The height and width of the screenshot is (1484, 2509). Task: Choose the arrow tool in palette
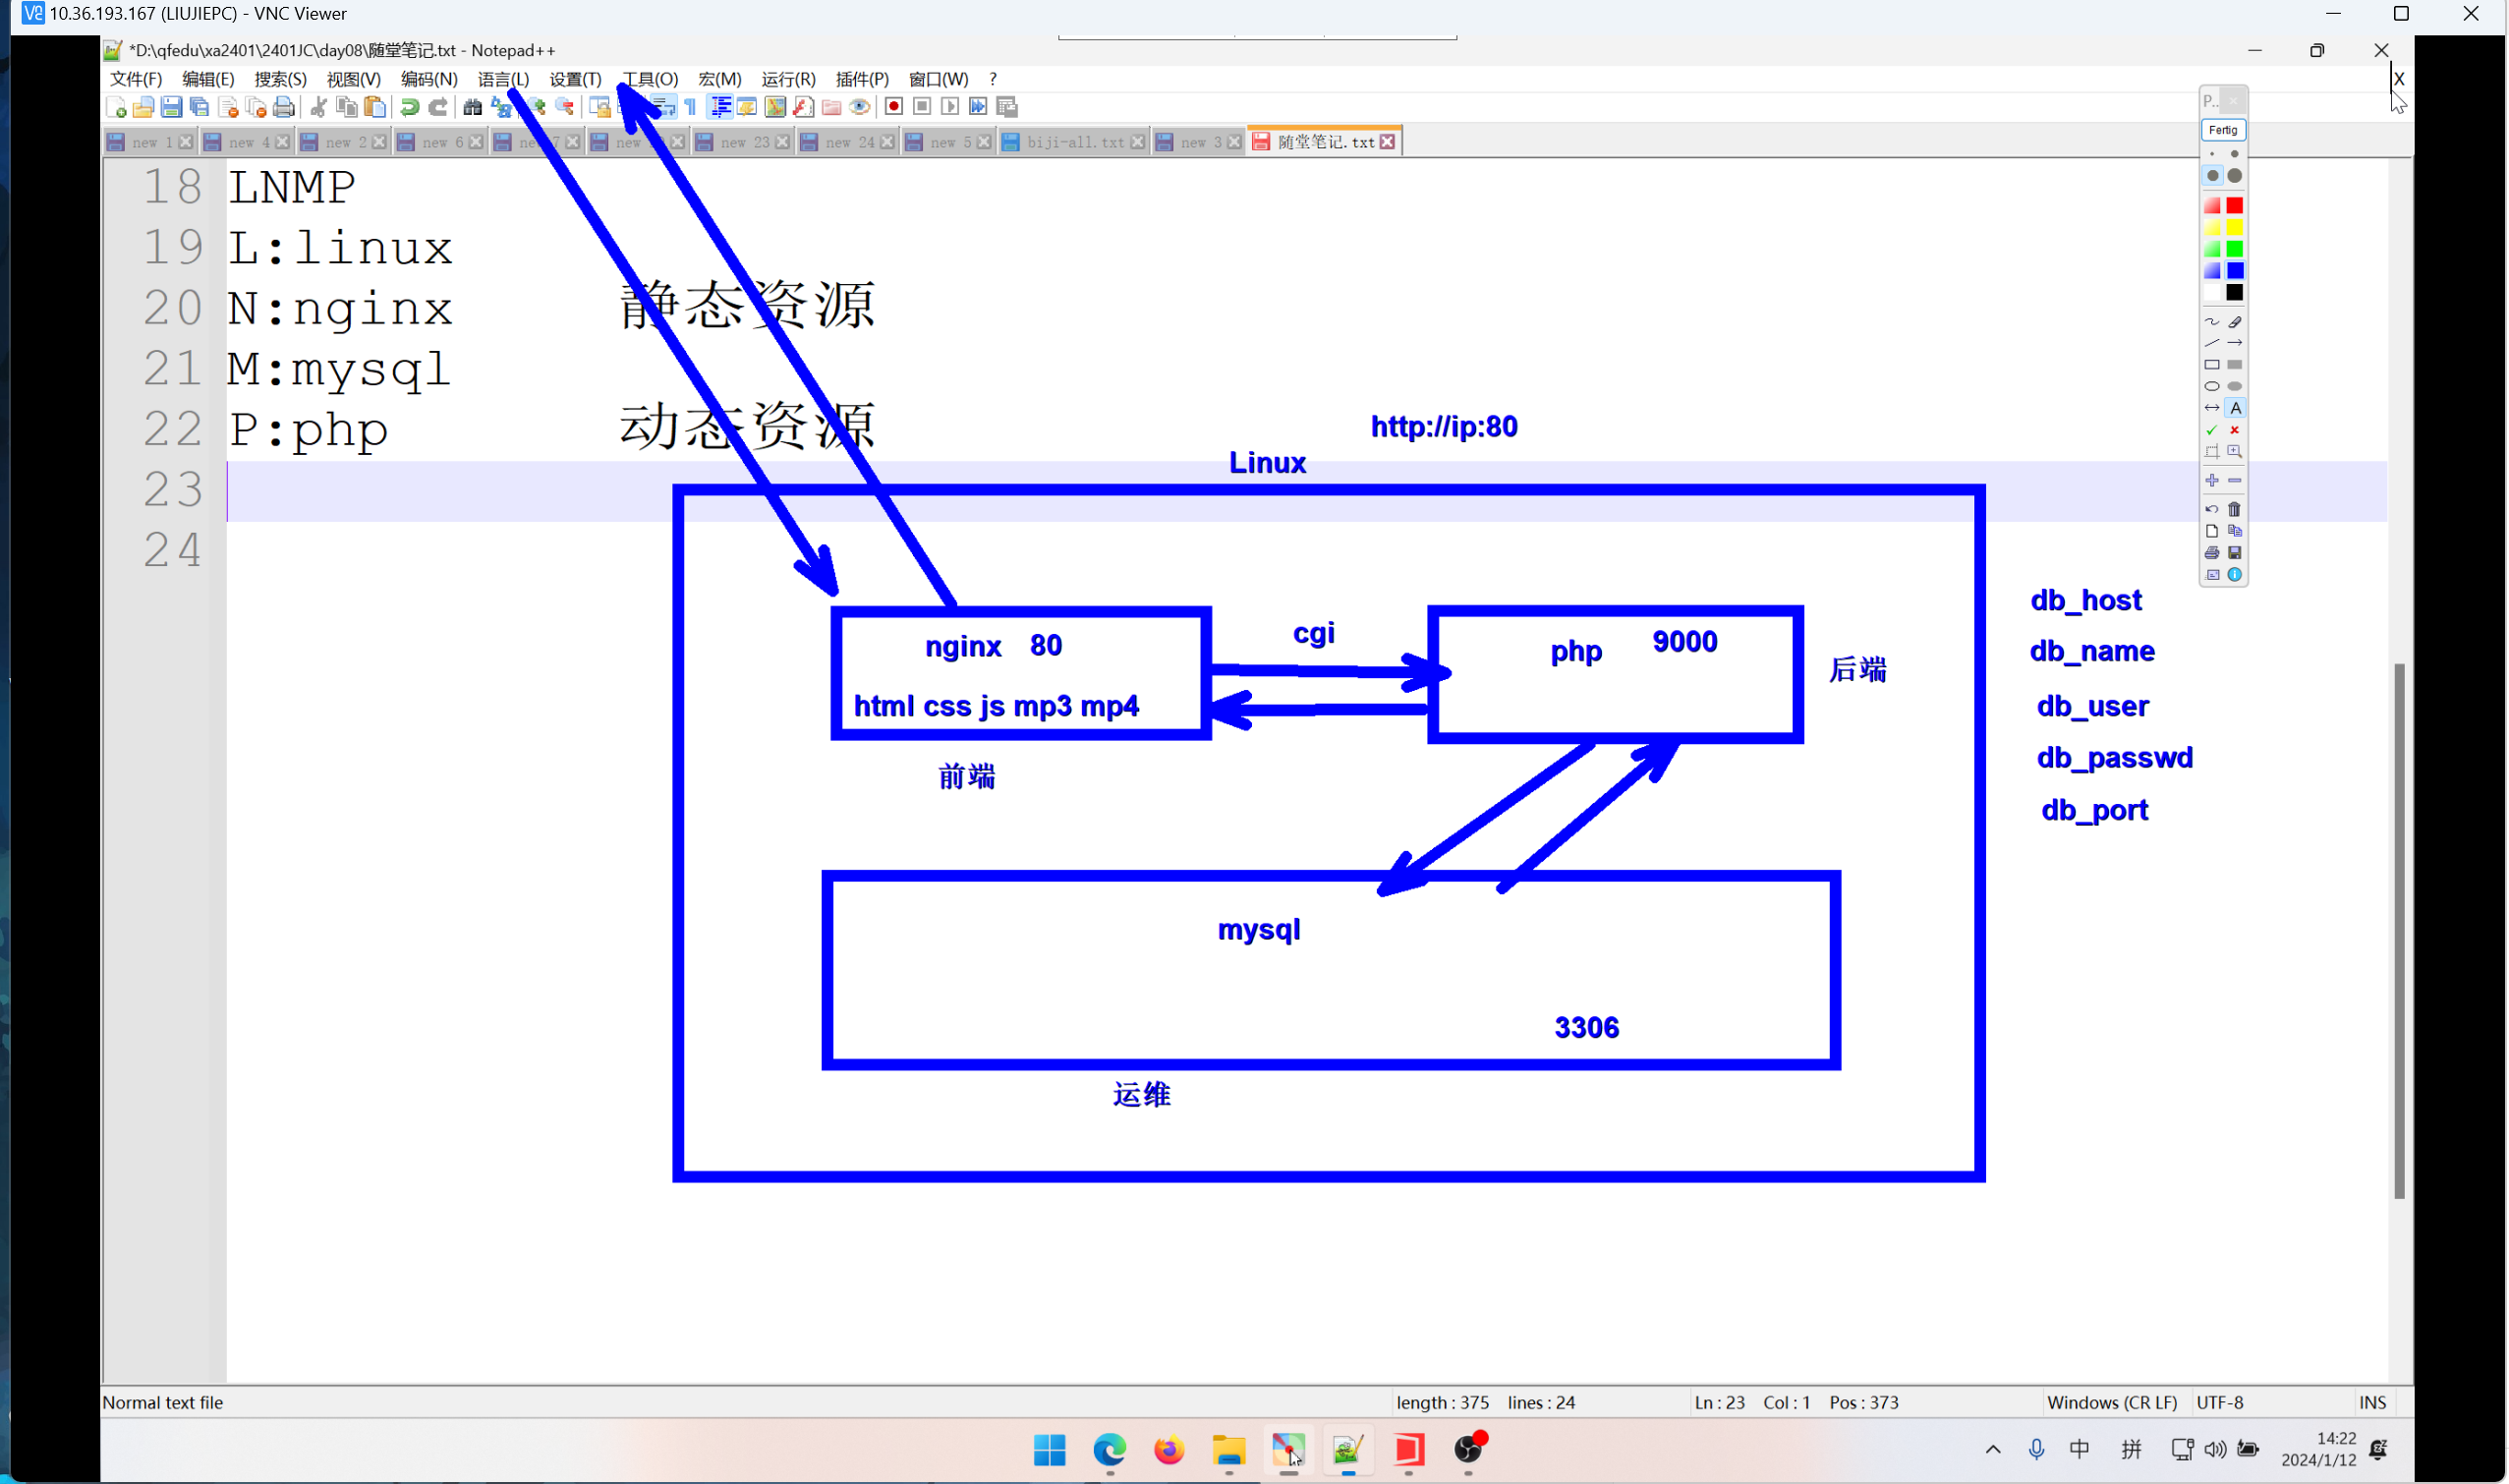[x=2234, y=343]
